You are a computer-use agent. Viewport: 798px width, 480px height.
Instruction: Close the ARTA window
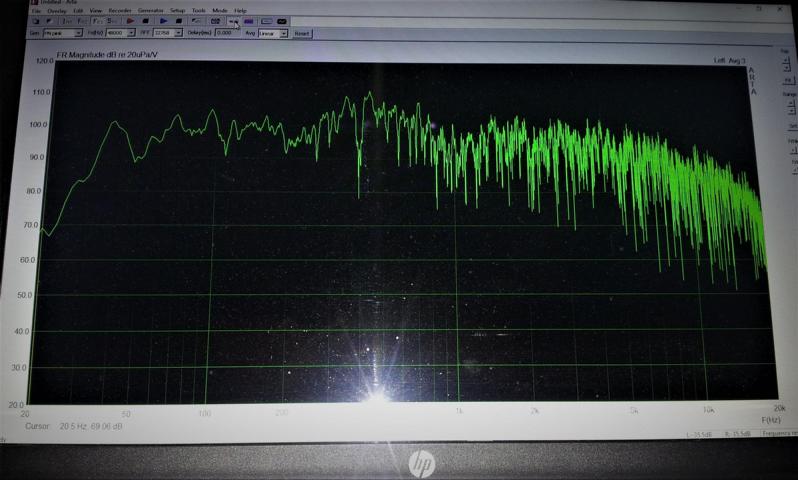click(x=781, y=9)
